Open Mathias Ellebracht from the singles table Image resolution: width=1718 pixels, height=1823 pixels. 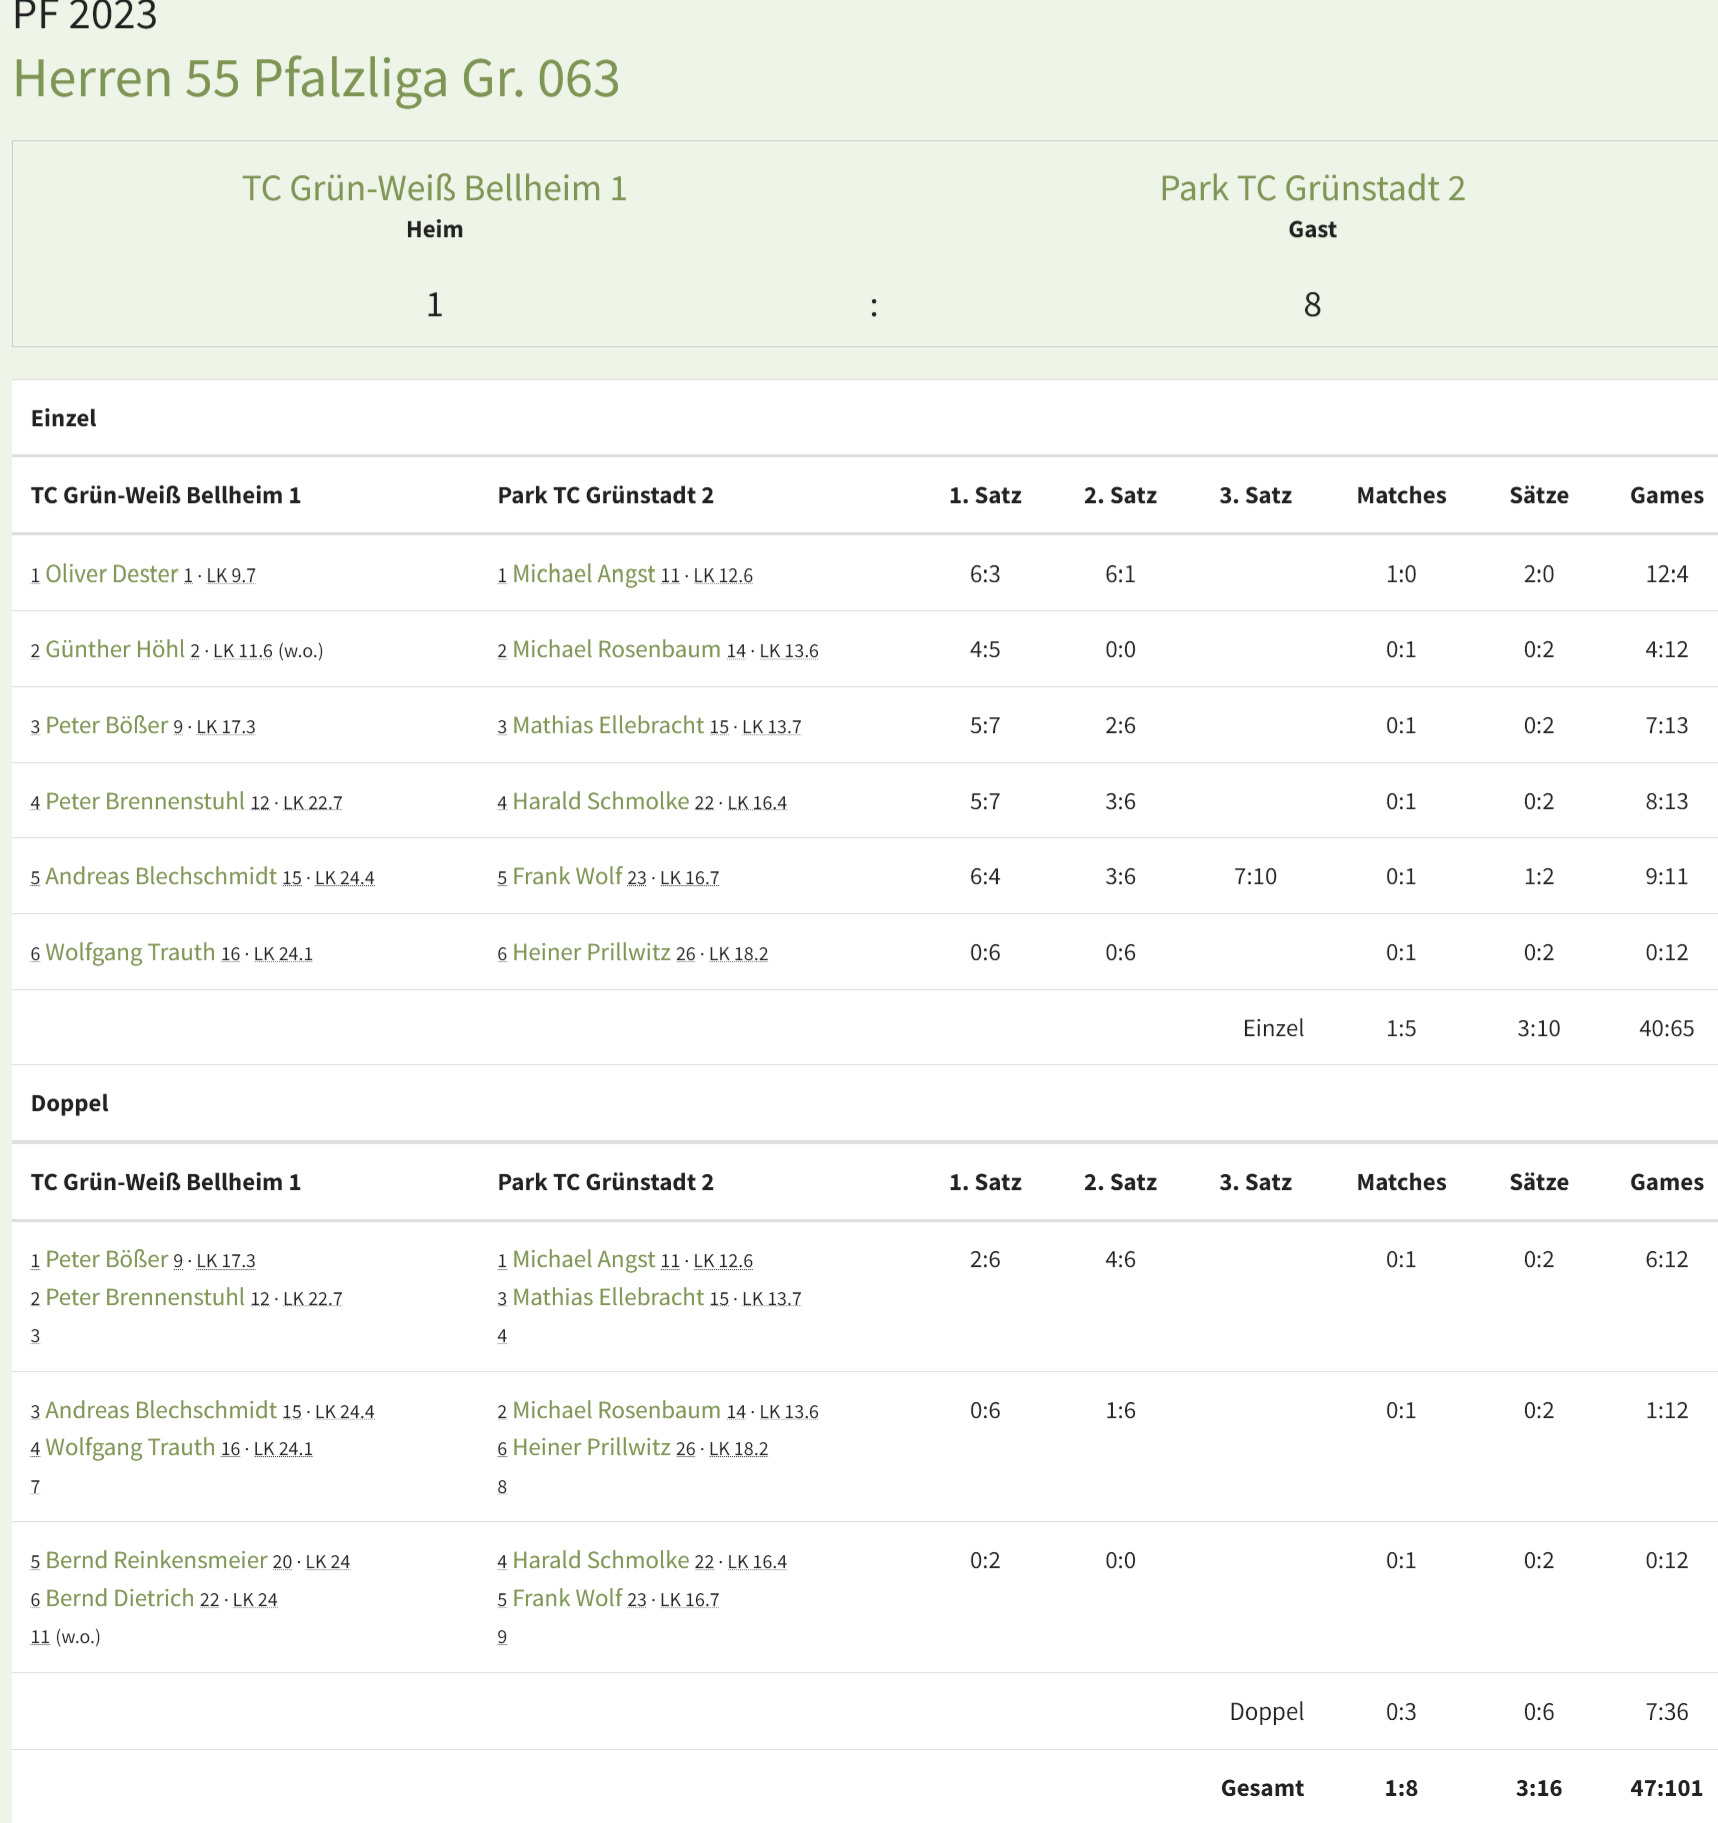coord(608,726)
